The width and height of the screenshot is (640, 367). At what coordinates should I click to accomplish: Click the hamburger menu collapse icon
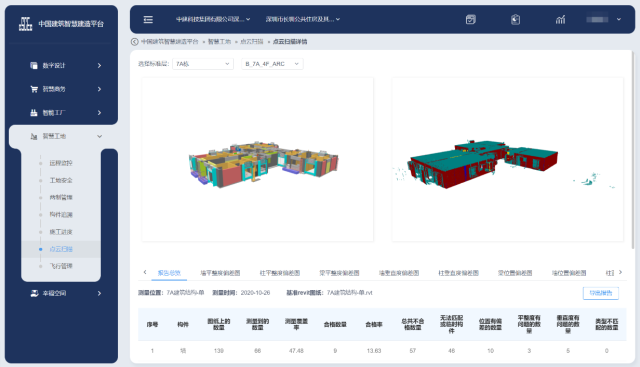(x=148, y=19)
